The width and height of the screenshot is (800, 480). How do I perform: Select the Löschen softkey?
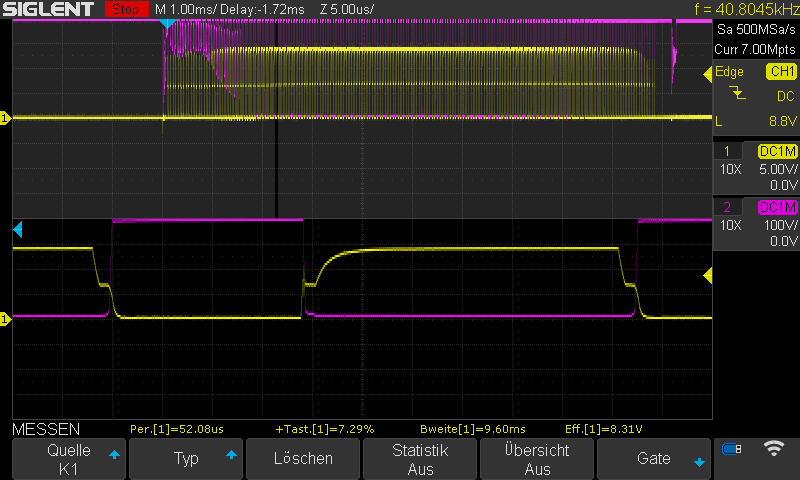(x=303, y=459)
